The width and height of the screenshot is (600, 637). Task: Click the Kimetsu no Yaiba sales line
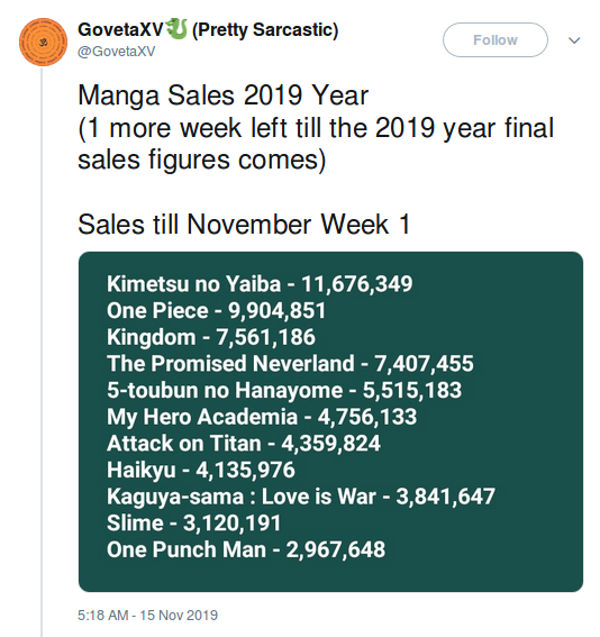[x=259, y=284]
